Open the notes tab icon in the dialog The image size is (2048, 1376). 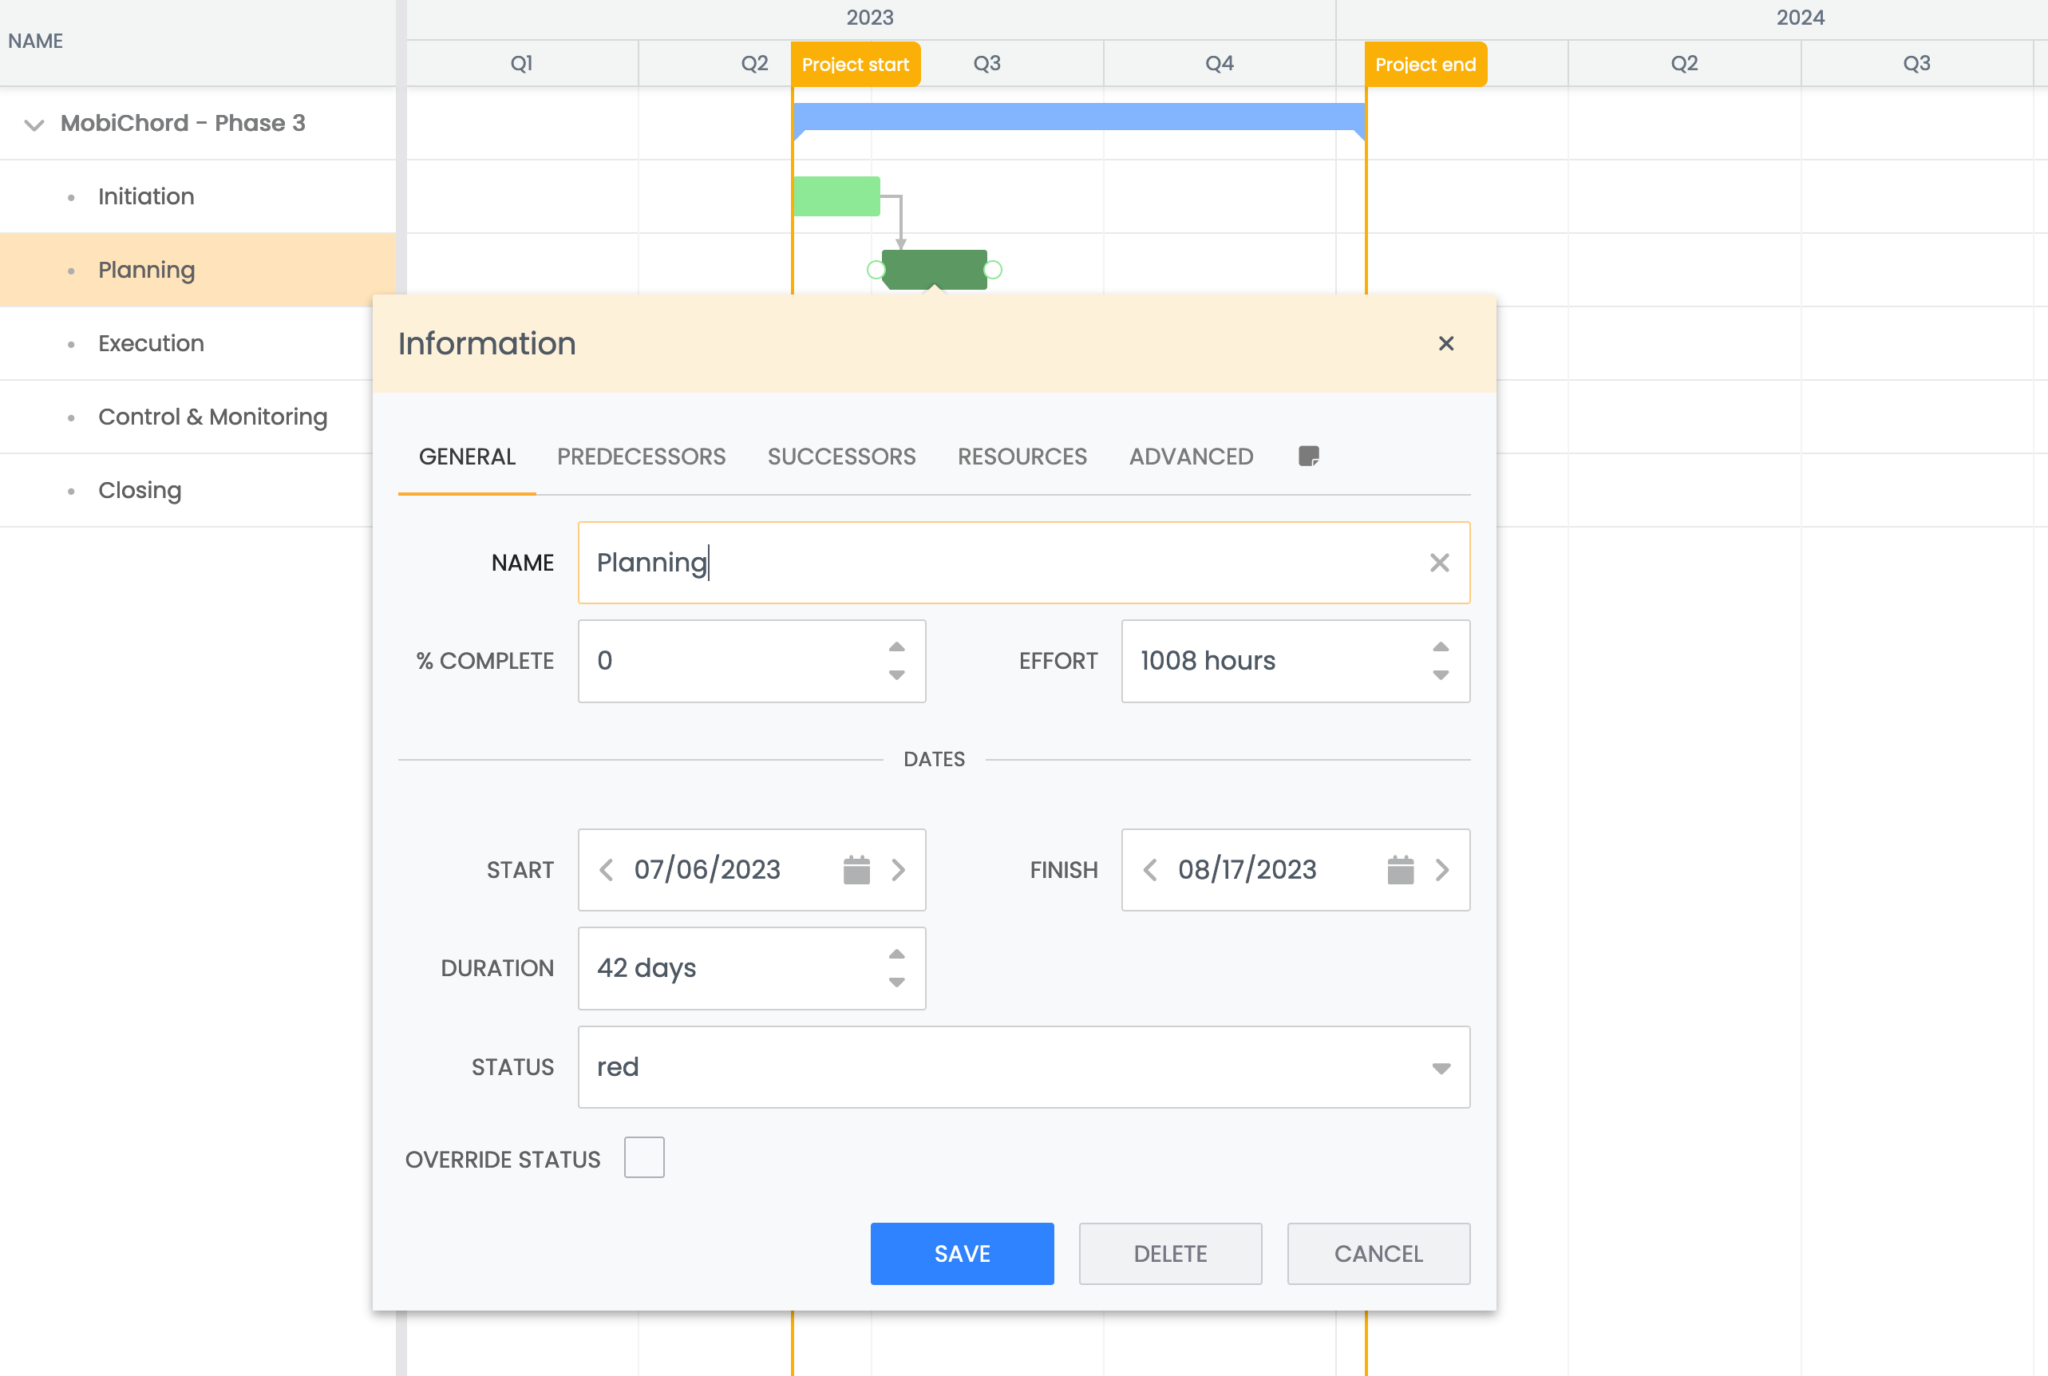pyautogui.click(x=1309, y=457)
